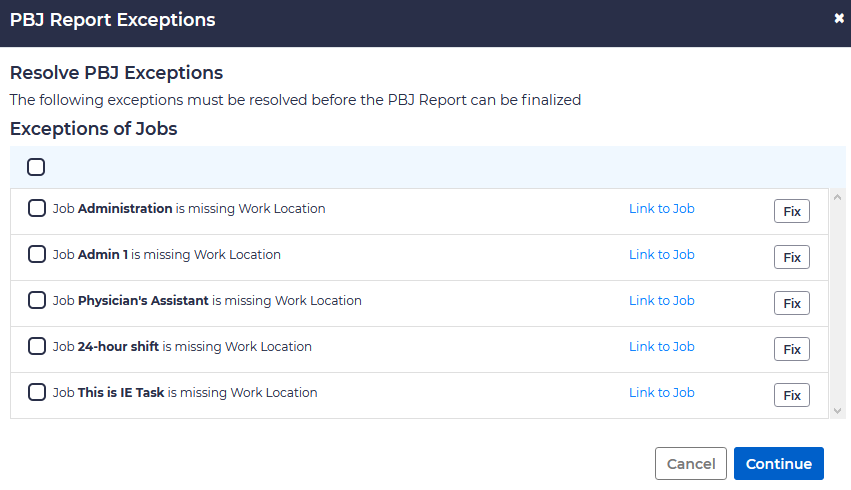
Task: Click the blue Continue button
Action: tap(778, 464)
